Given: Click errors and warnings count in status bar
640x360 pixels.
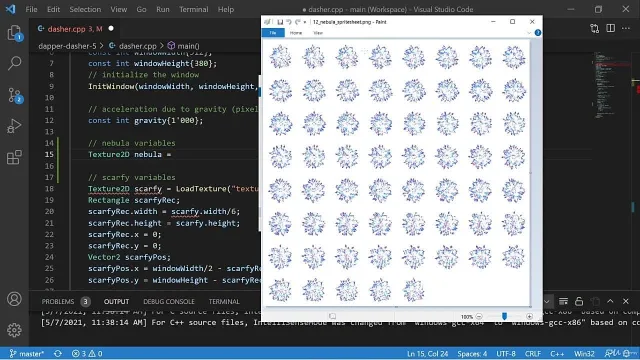Looking at the screenshot, I should (x=87, y=353).
